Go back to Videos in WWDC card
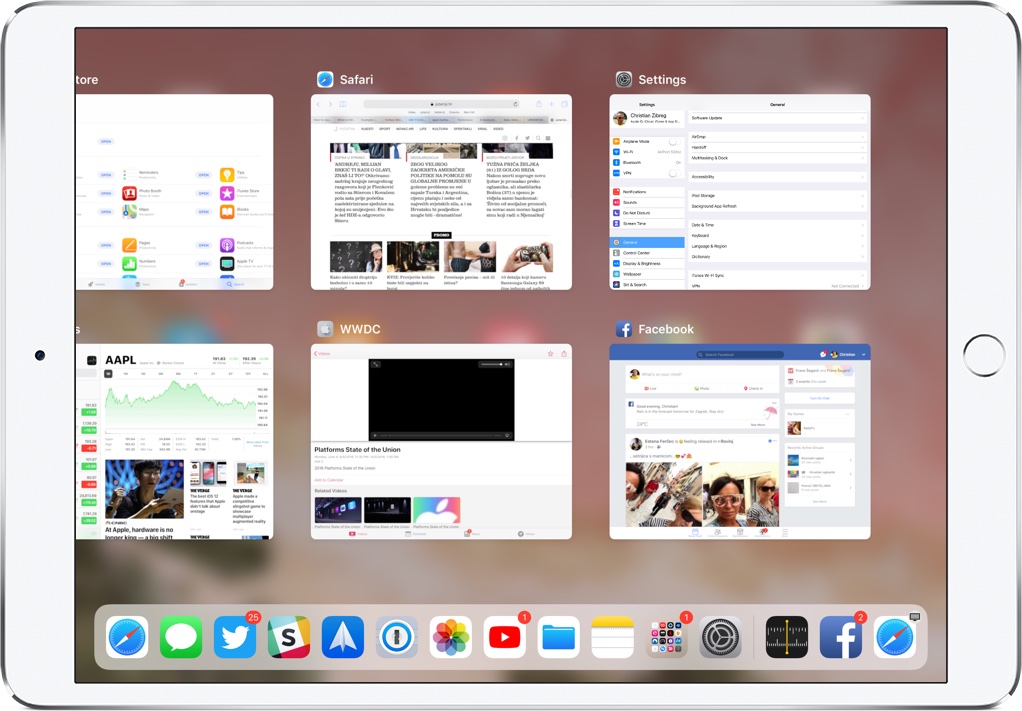1022x711 pixels. (x=323, y=353)
